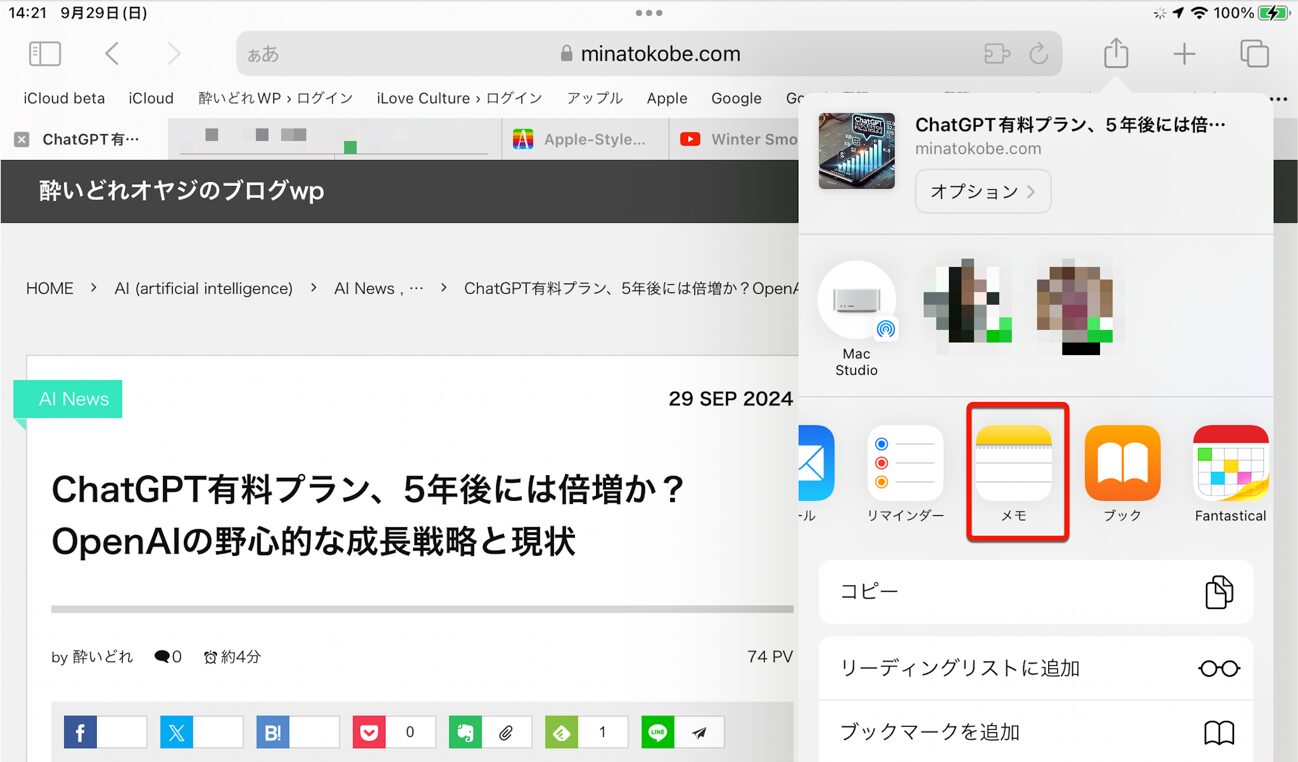
Task: Toggle the Safari sidebar icon
Action: [45, 53]
